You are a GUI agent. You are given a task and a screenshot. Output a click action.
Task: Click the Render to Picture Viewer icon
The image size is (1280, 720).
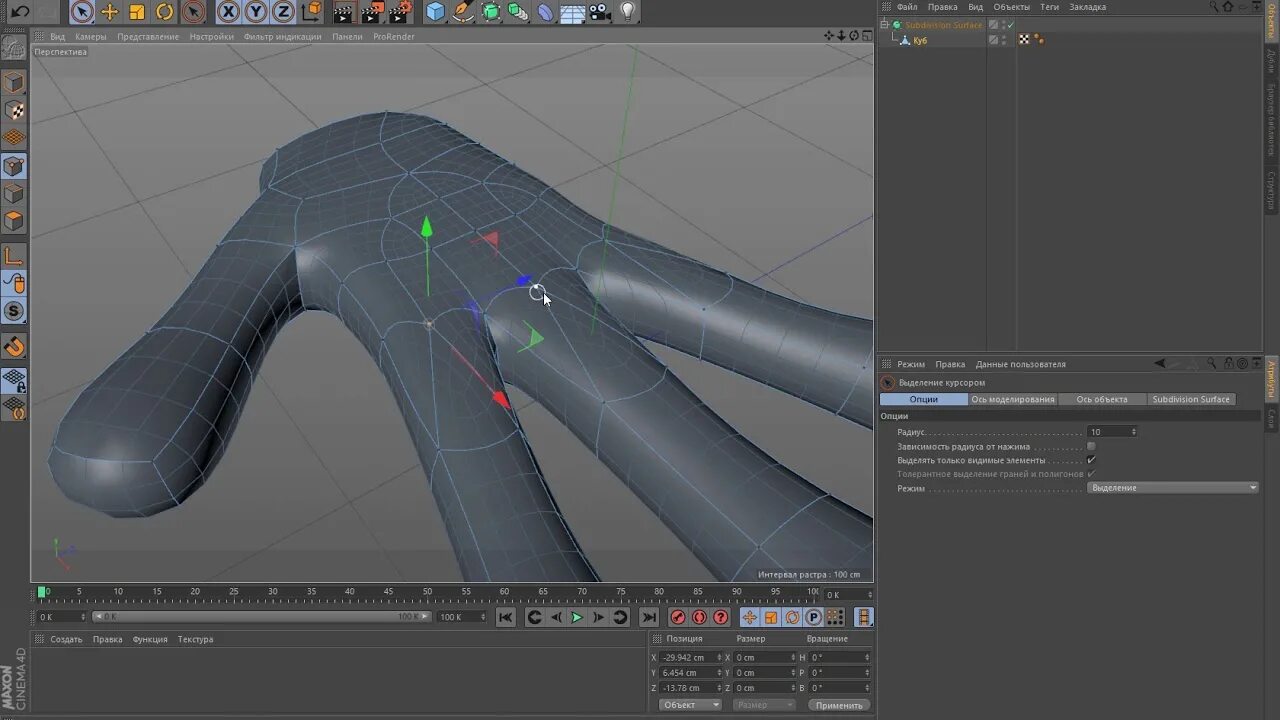pyautogui.click(x=371, y=12)
